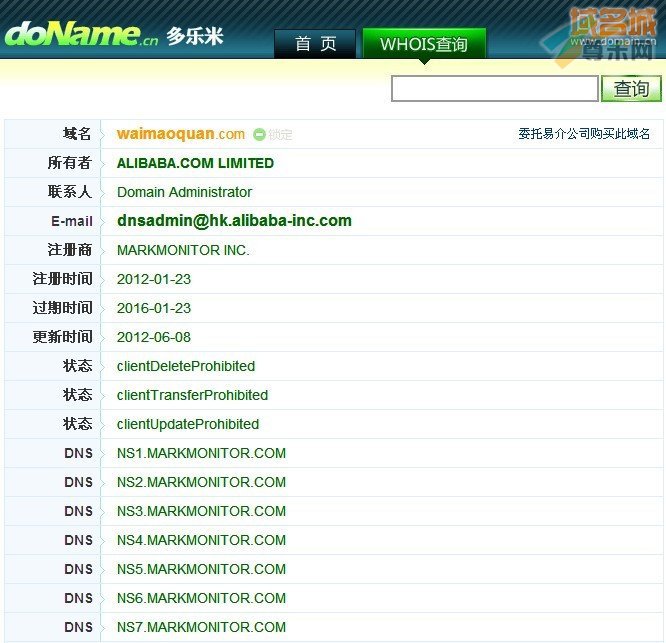This screenshot has height=643, width=666.
Task: Click the 锁定 locked label
Action: (280, 135)
